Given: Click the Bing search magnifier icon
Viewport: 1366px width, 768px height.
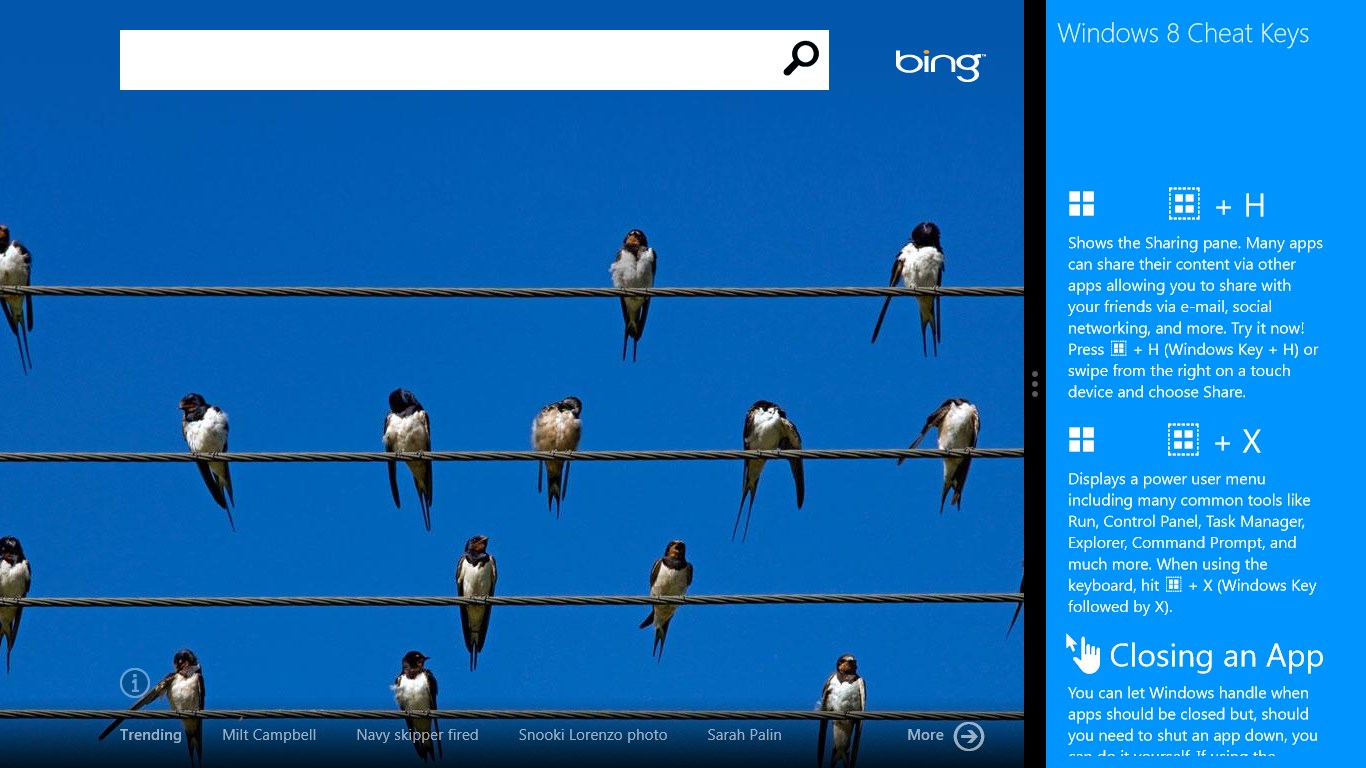Looking at the screenshot, I should 801,59.
